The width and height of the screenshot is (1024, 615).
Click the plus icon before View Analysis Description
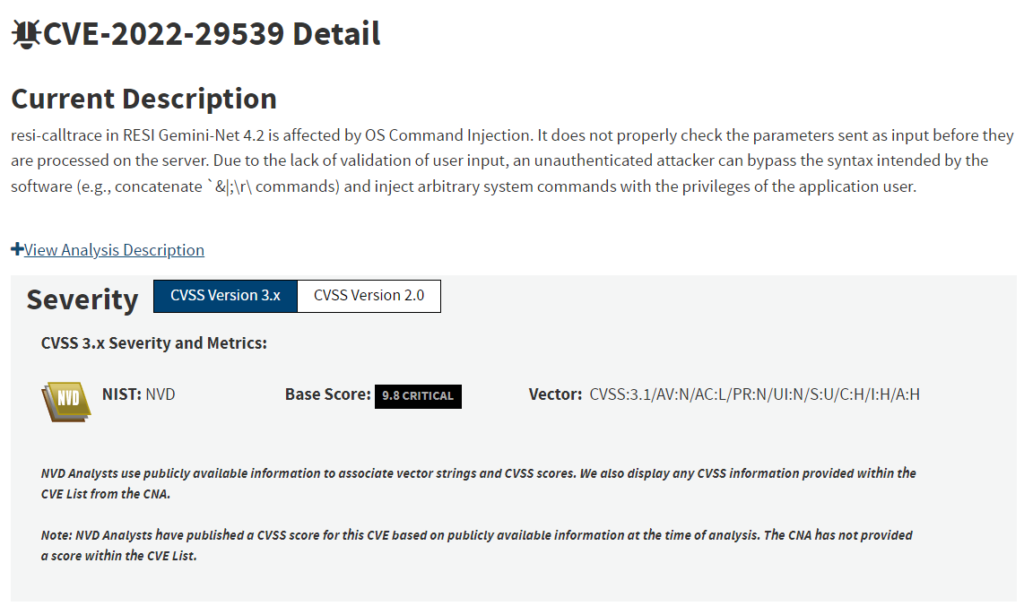click(17, 249)
